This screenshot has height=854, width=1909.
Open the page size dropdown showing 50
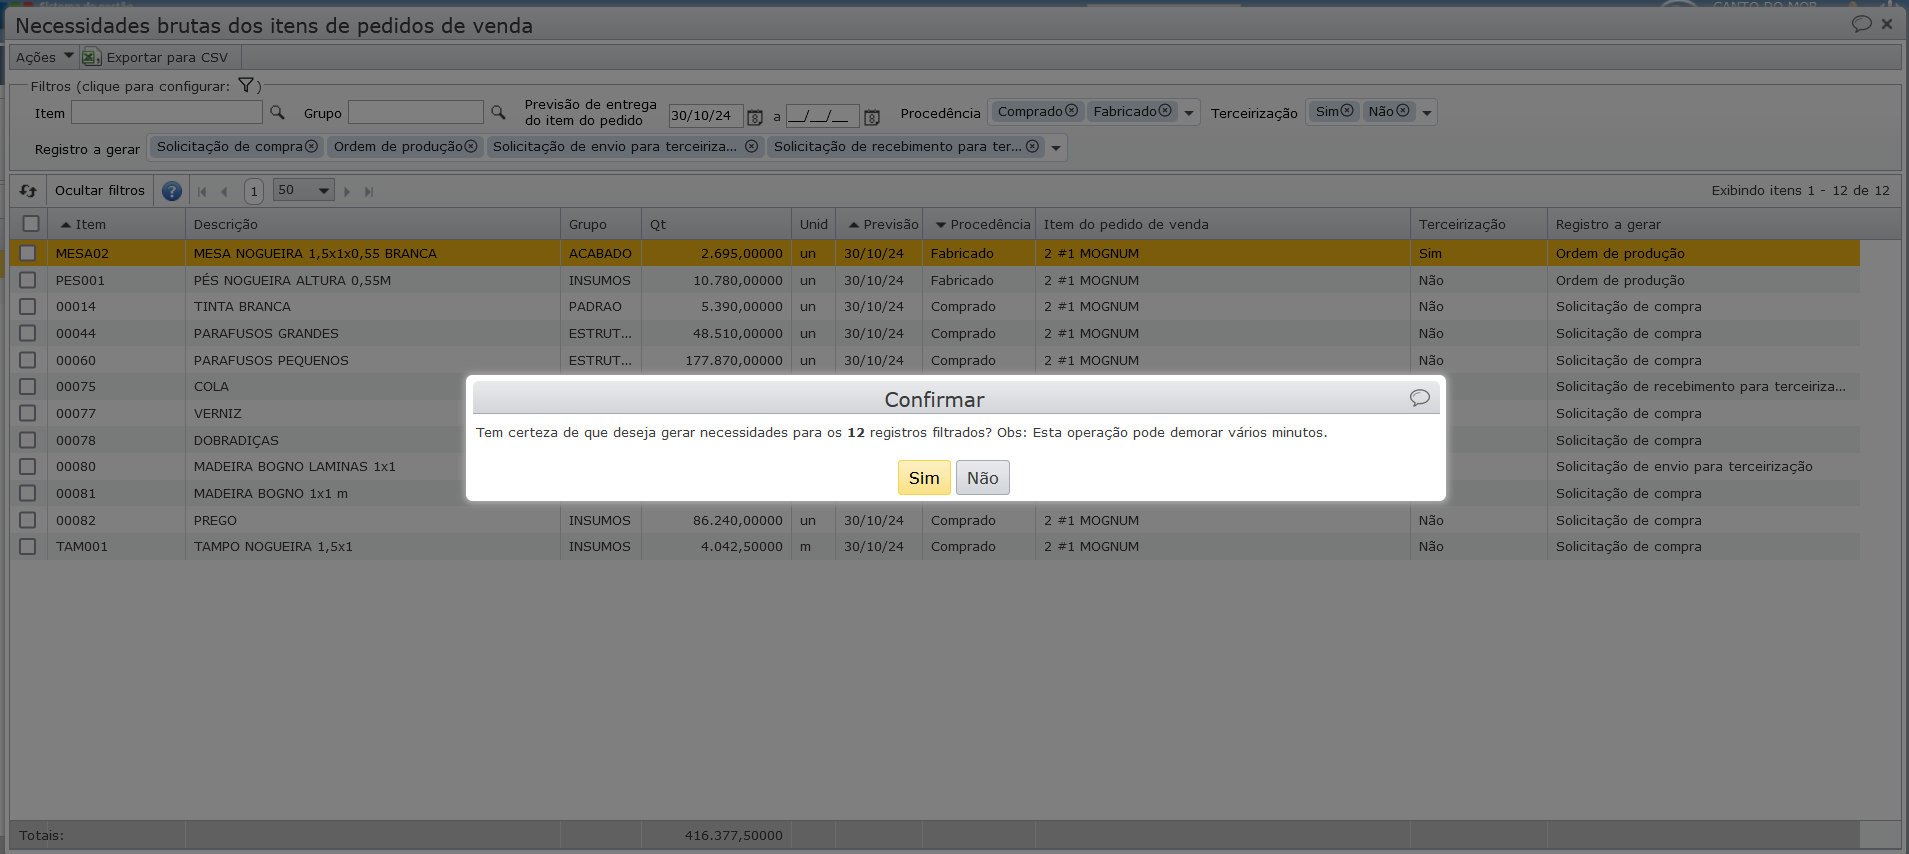point(304,190)
